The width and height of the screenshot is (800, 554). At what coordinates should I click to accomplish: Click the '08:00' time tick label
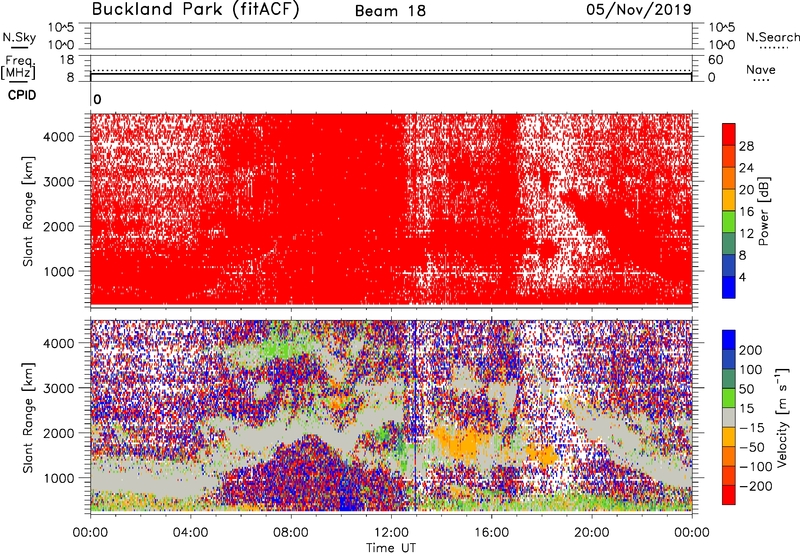(x=291, y=533)
